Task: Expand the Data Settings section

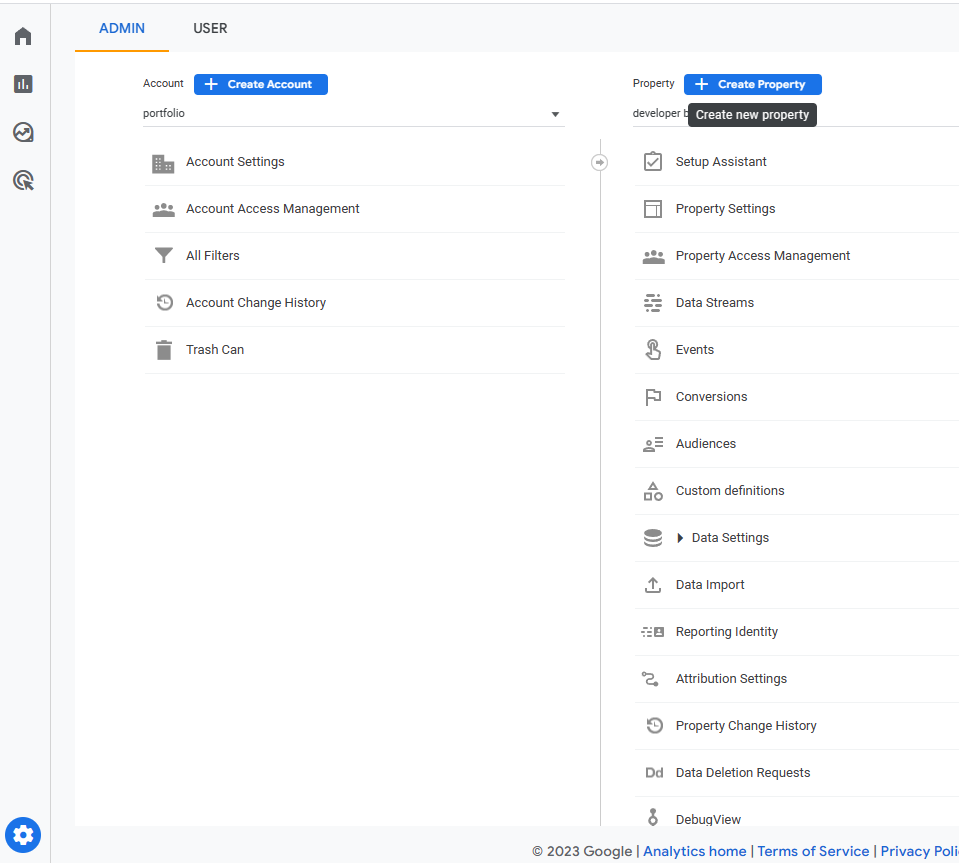Action: (680, 538)
